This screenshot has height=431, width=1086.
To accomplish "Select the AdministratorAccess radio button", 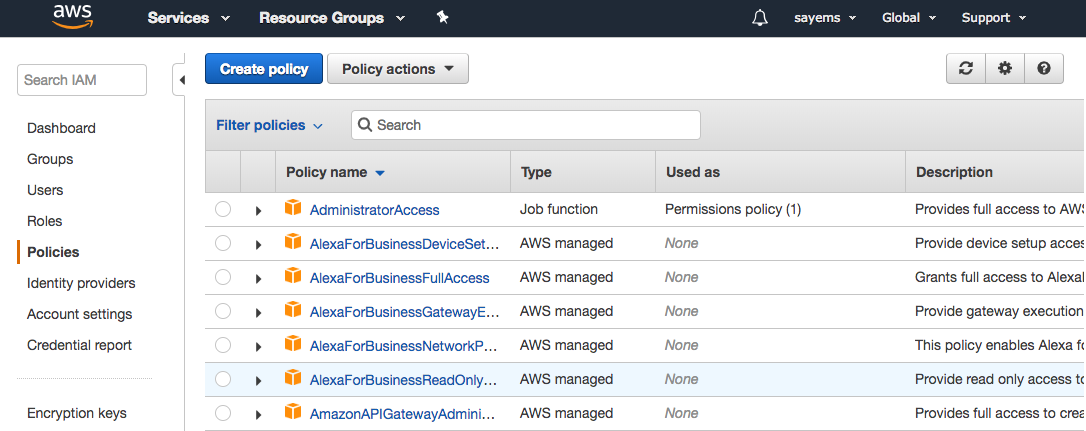I will tap(223, 209).
